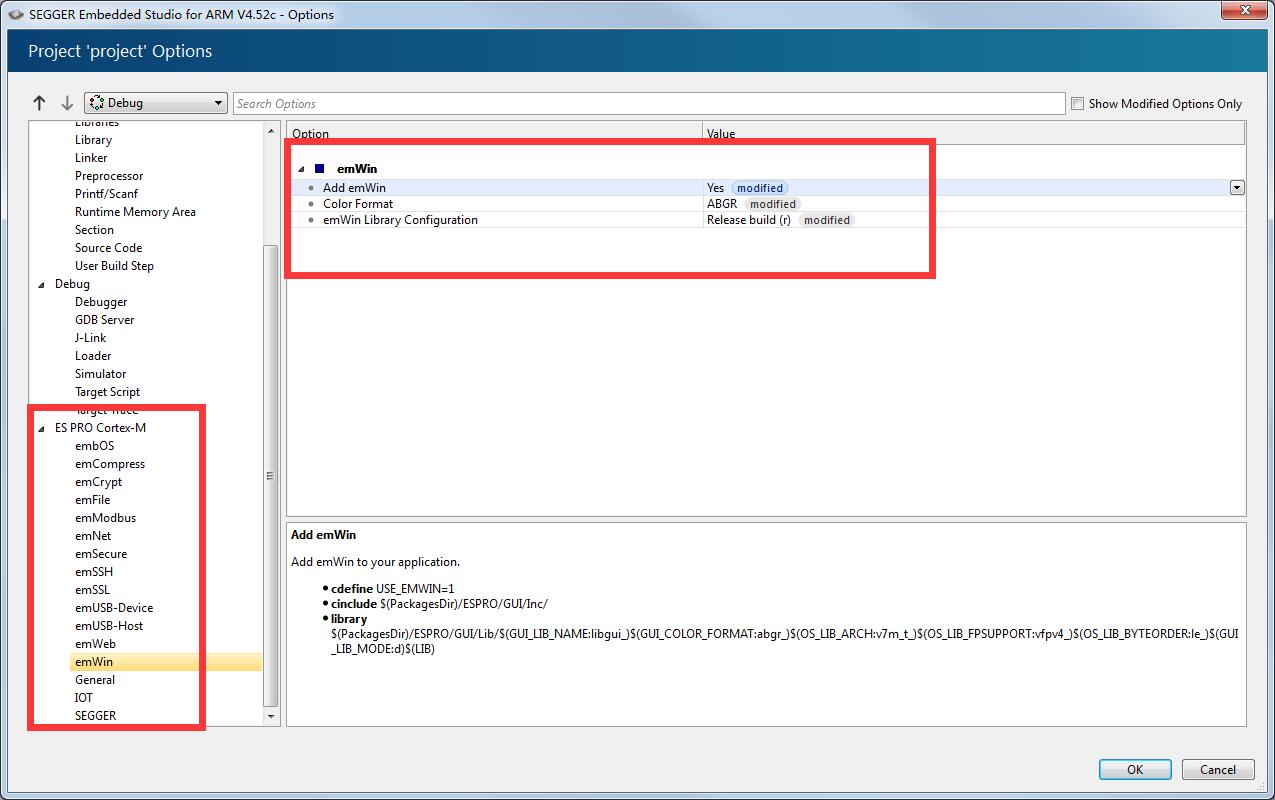Image resolution: width=1275 pixels, height=800 pixels.
Task: Close the Options dialog window
Action: pos(1243,10)
